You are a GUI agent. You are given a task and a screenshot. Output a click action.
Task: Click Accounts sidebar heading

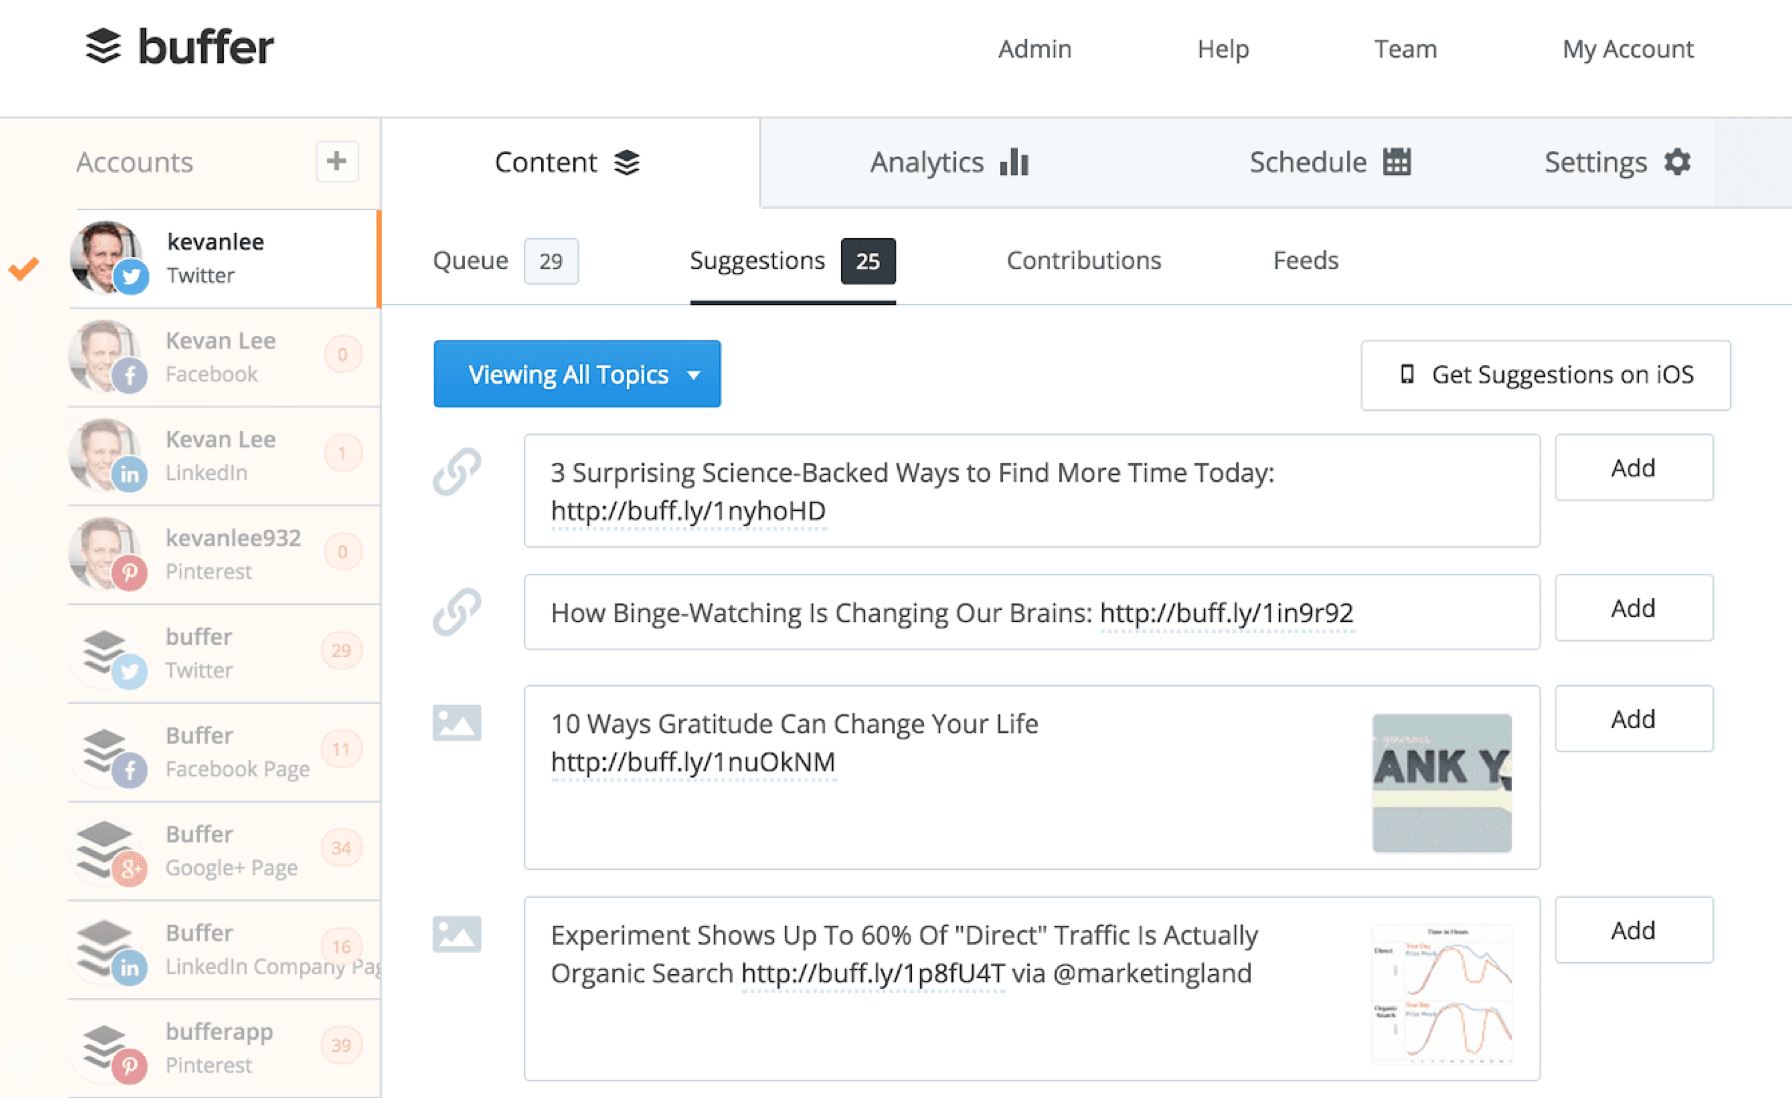pyautogui.click(x=135, y=162)
